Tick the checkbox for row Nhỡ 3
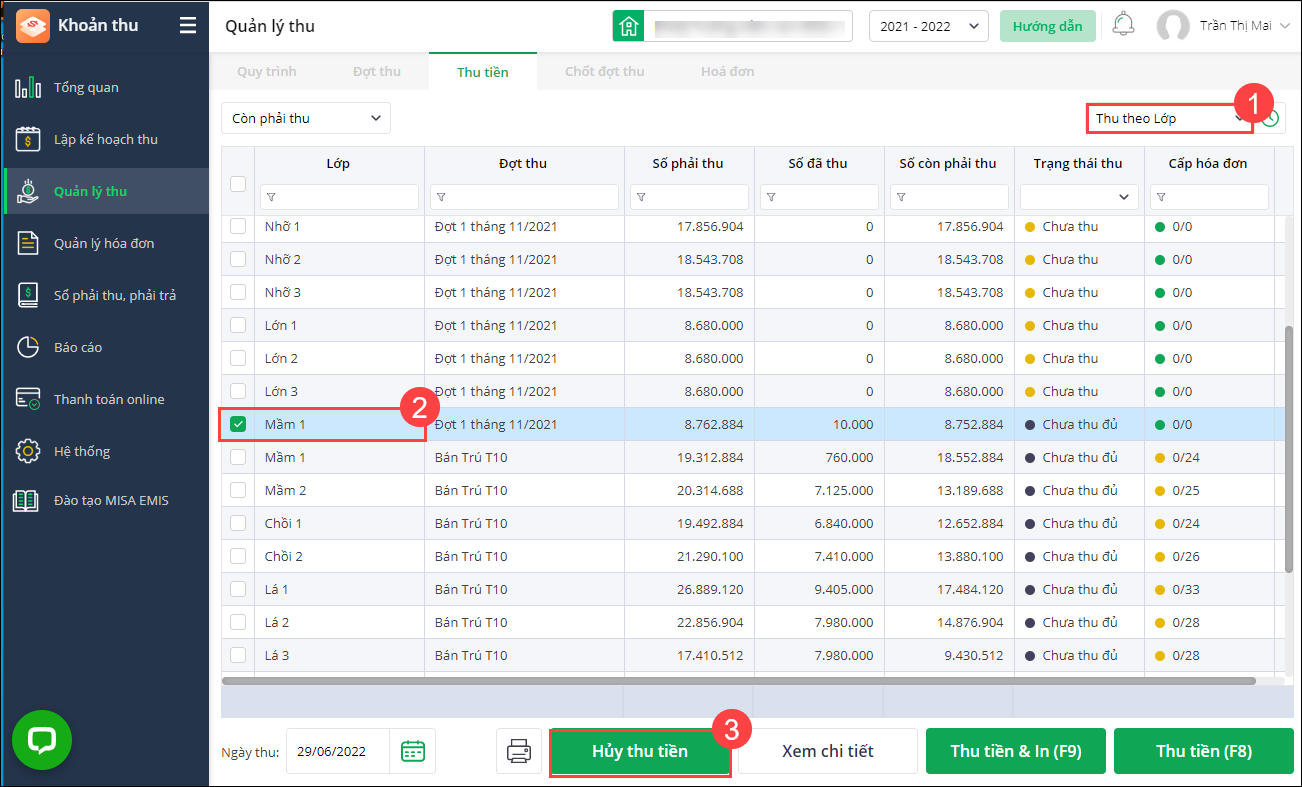Image resolution: width=1302 pixels, height=787 pixels. pyautogui.click(x=238, y=292)
